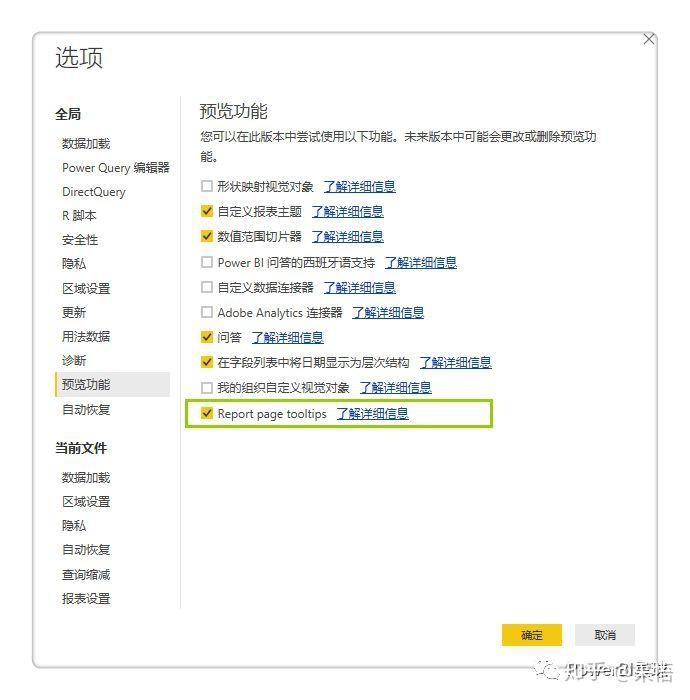Viewport: 690px width, 700px height.
Task: Enable 自定义数据连接器 checkbox
Action: pos(207,287)
